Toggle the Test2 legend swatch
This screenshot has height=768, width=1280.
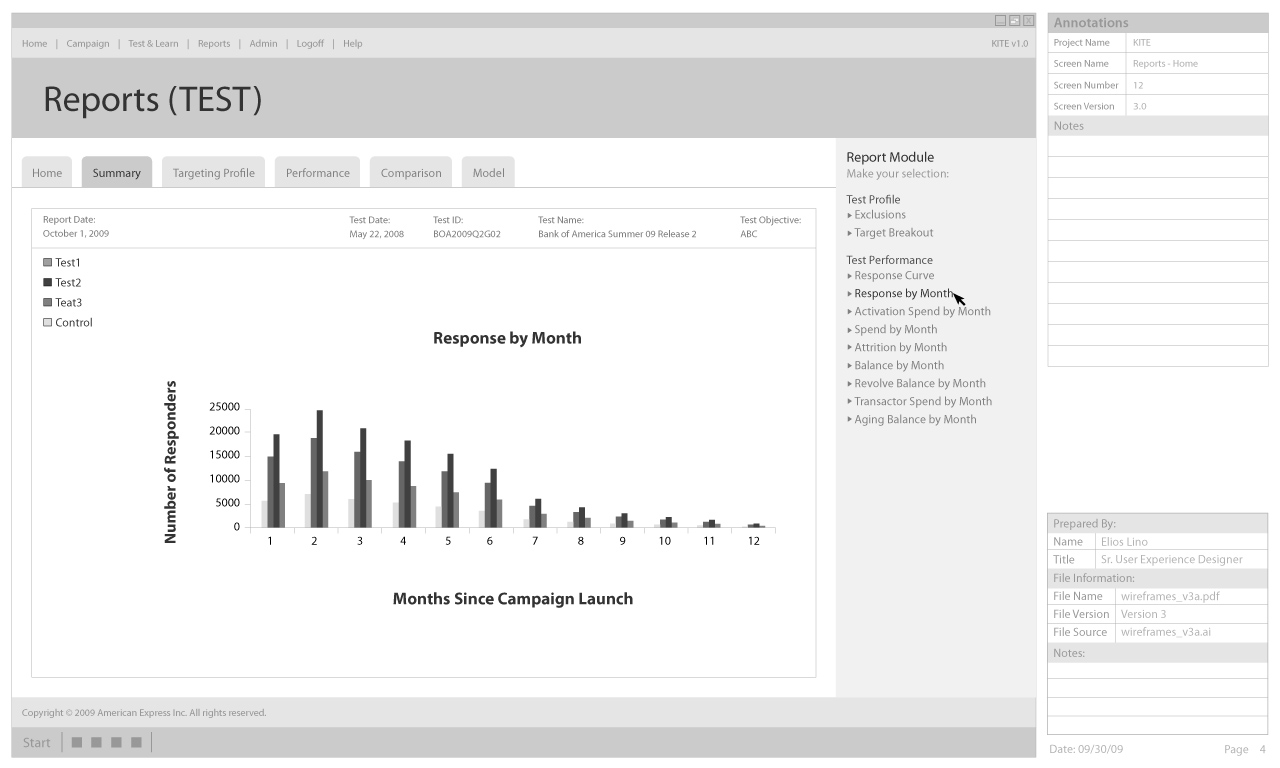(x=47, y=282)
